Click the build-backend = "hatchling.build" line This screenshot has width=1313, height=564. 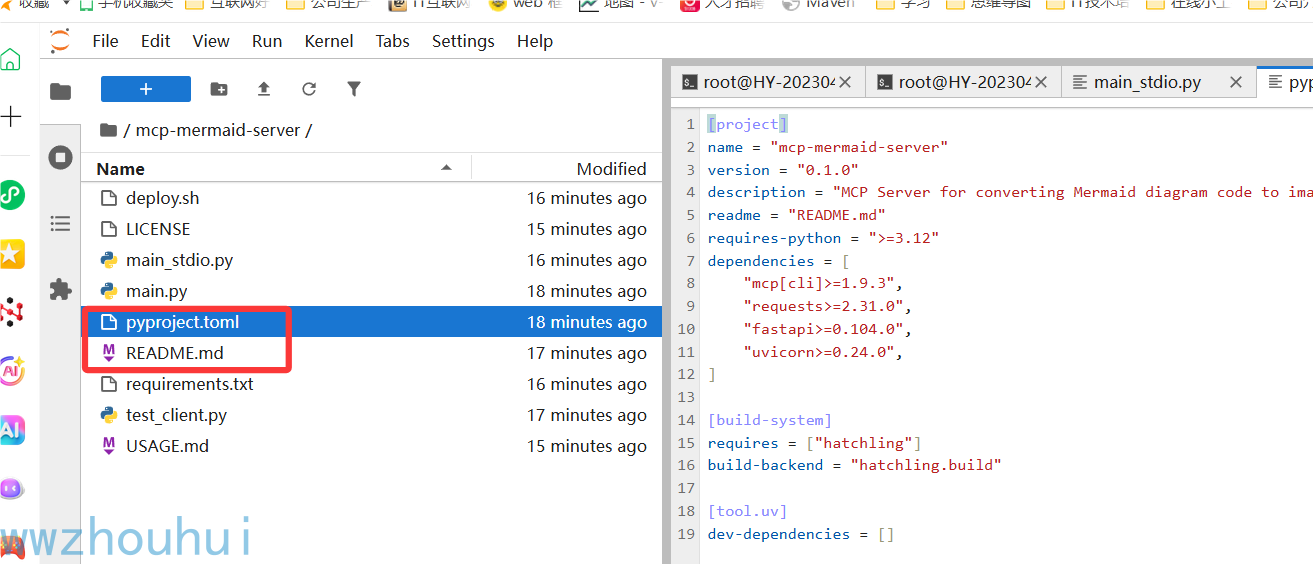coord(854,465)
